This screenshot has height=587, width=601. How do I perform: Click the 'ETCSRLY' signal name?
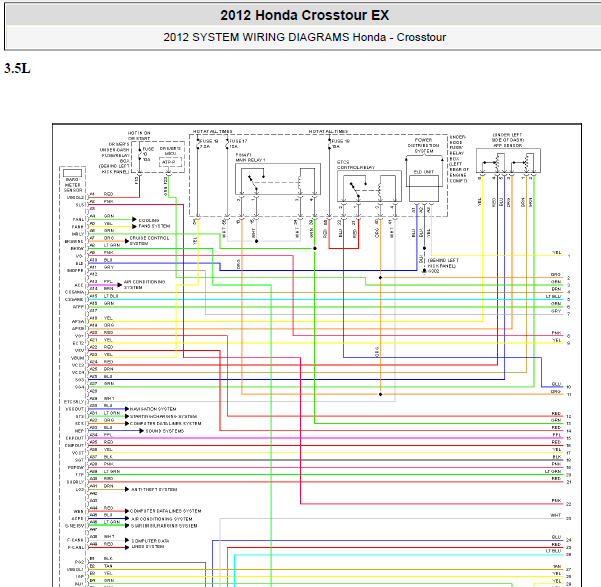[x=74, y=402]
